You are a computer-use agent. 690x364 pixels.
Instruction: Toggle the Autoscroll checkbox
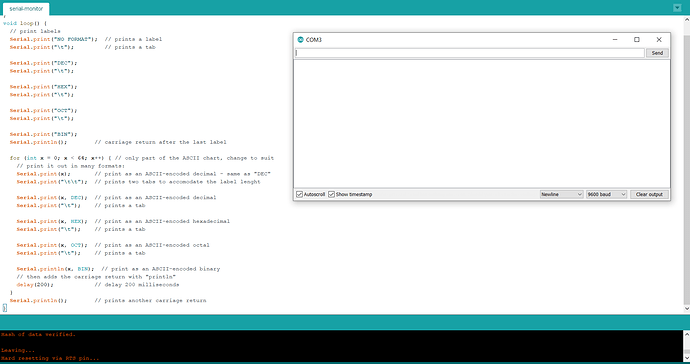point(300,194)
